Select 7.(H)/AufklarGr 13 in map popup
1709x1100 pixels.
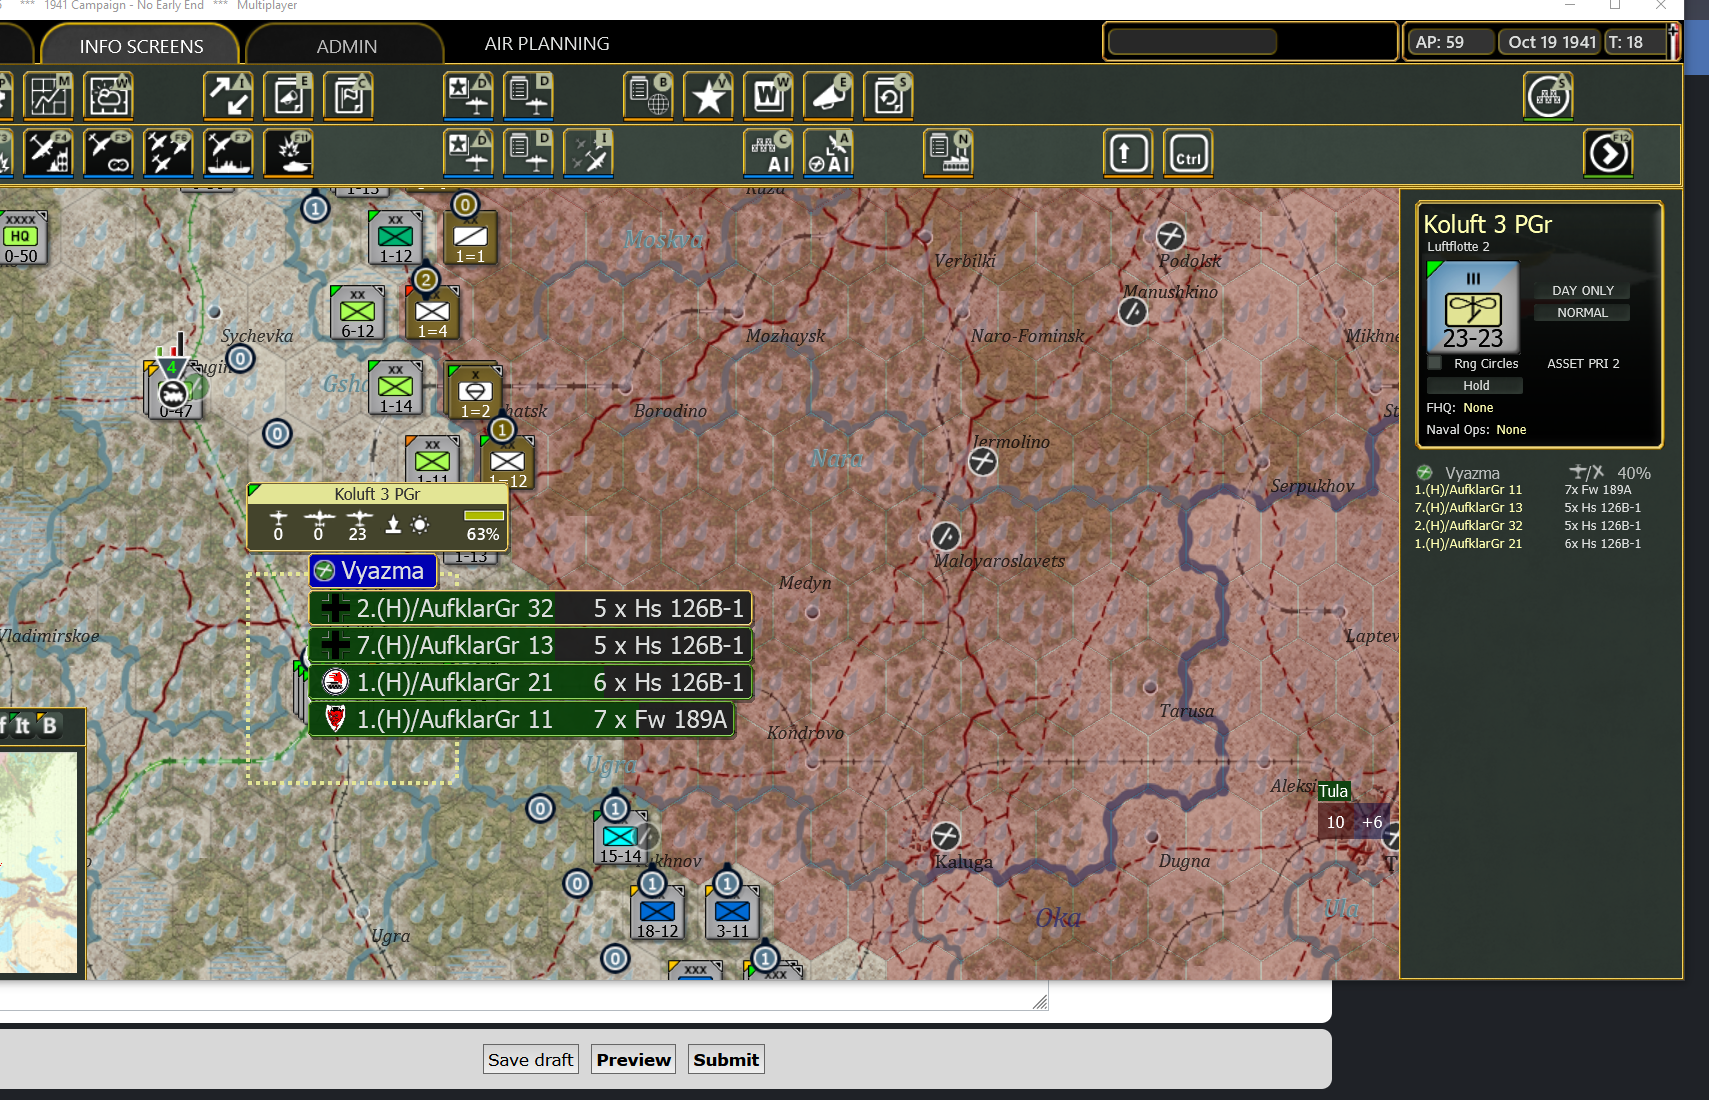tap(531, 645)
